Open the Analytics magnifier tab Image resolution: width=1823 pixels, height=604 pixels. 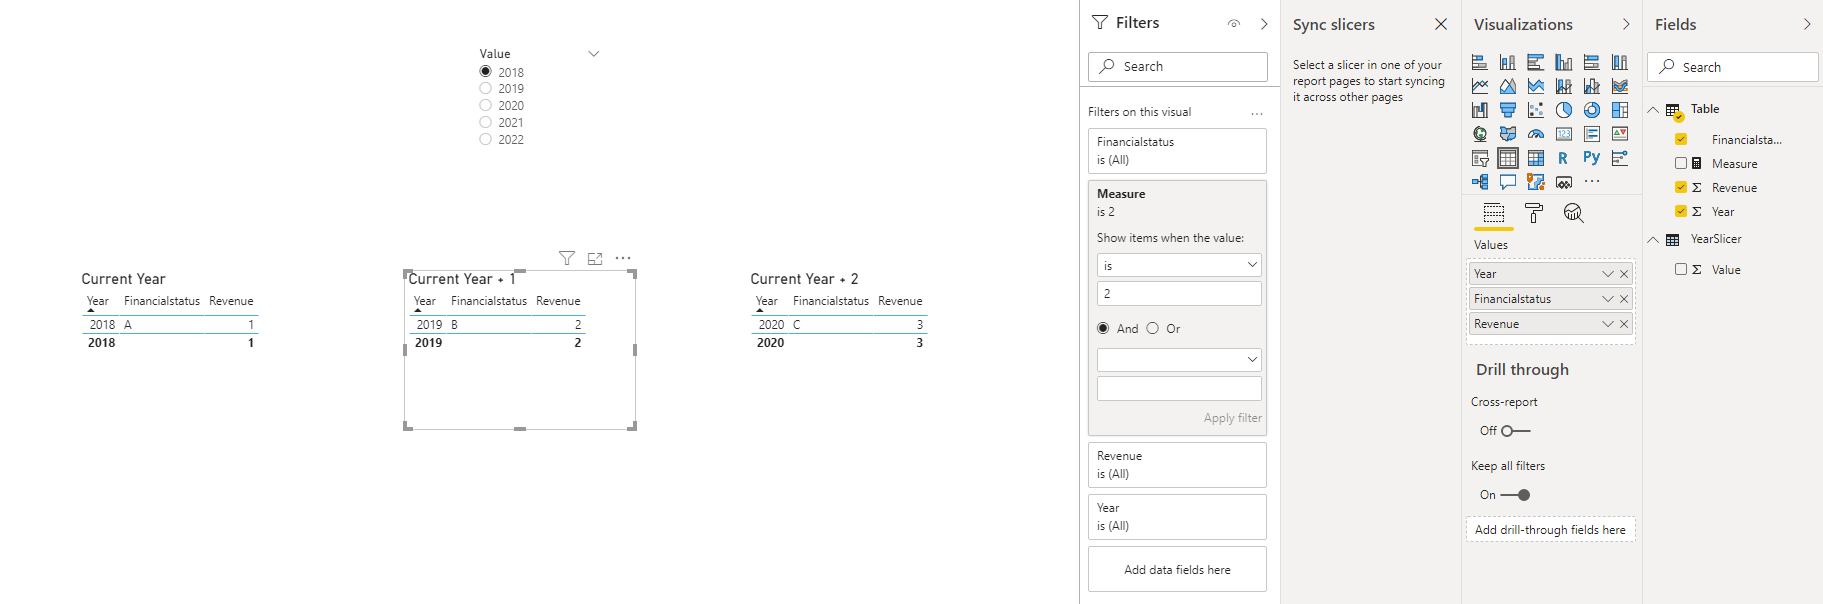pos(1574,213)
